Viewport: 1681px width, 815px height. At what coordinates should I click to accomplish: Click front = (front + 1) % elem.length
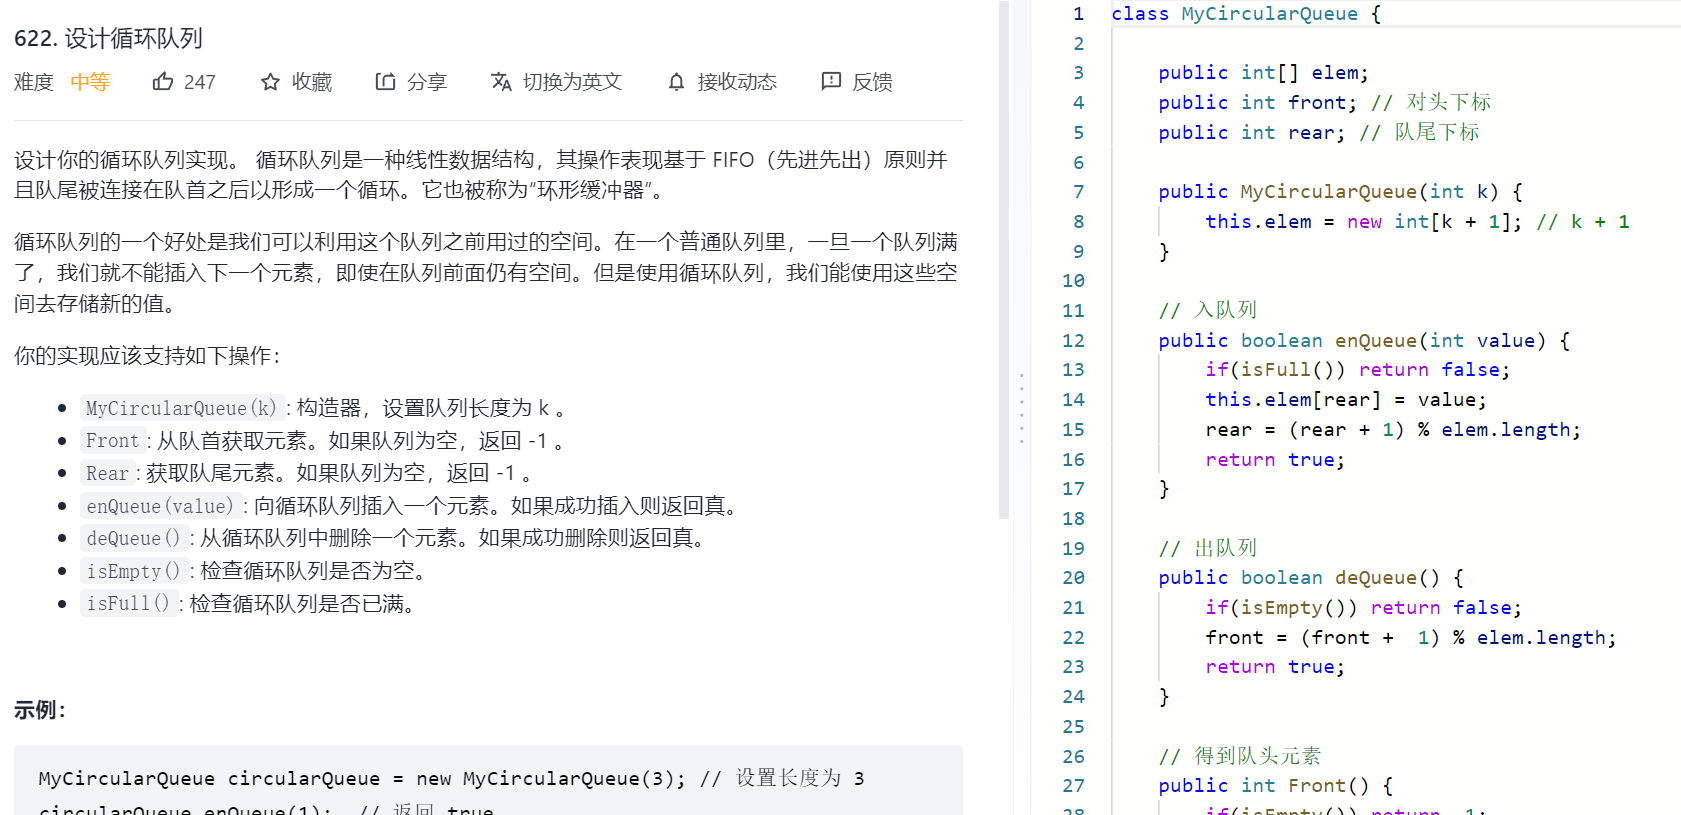[x=1411, y=638]
